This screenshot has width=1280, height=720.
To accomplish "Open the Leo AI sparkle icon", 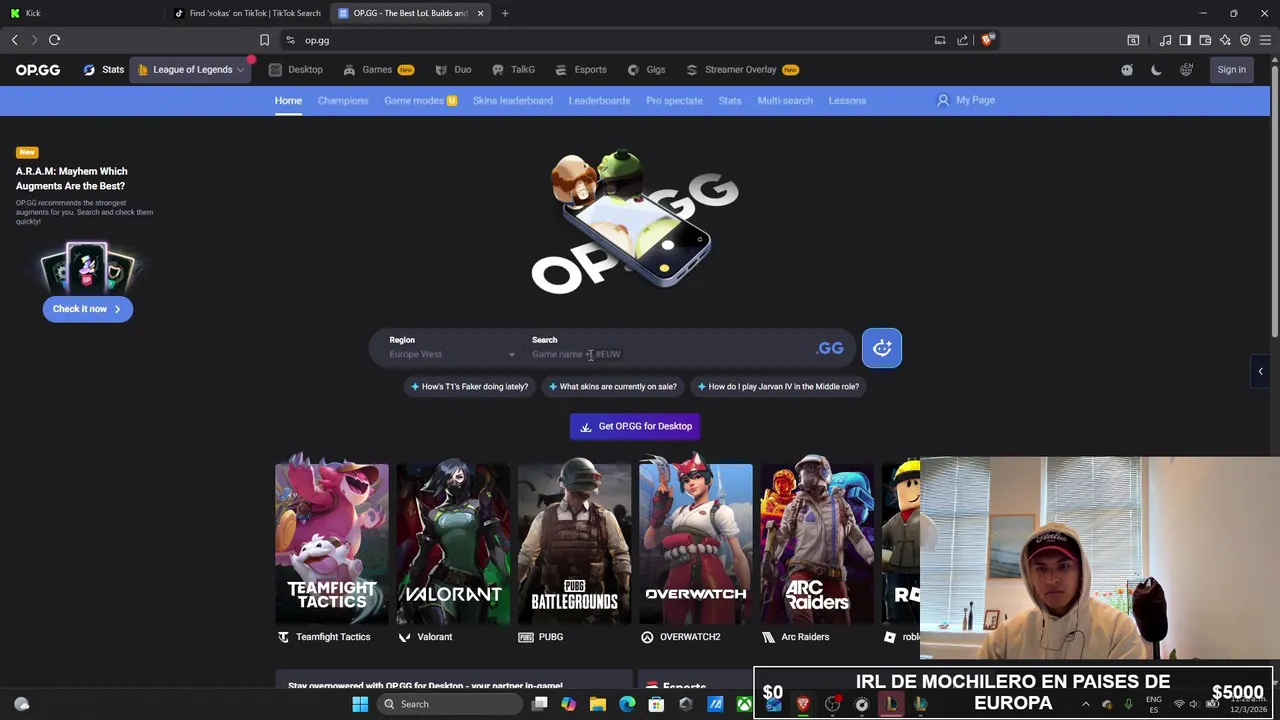I will [x=1225, y=40].
